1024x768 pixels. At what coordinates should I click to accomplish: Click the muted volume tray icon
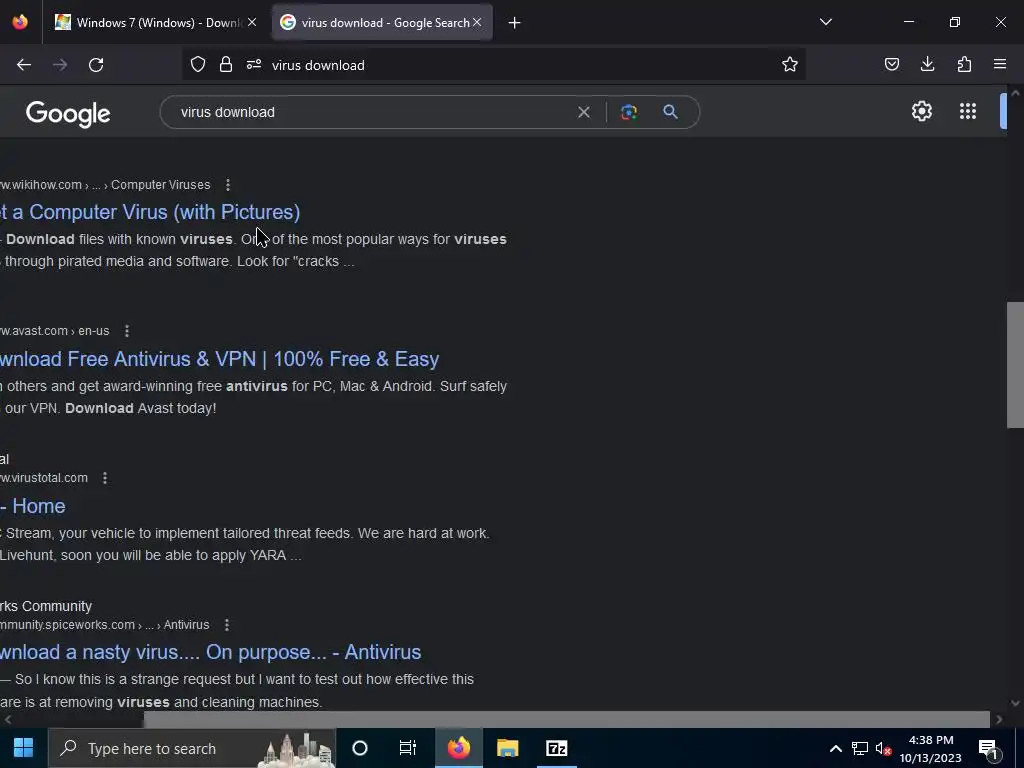click(x=884, y=748)
